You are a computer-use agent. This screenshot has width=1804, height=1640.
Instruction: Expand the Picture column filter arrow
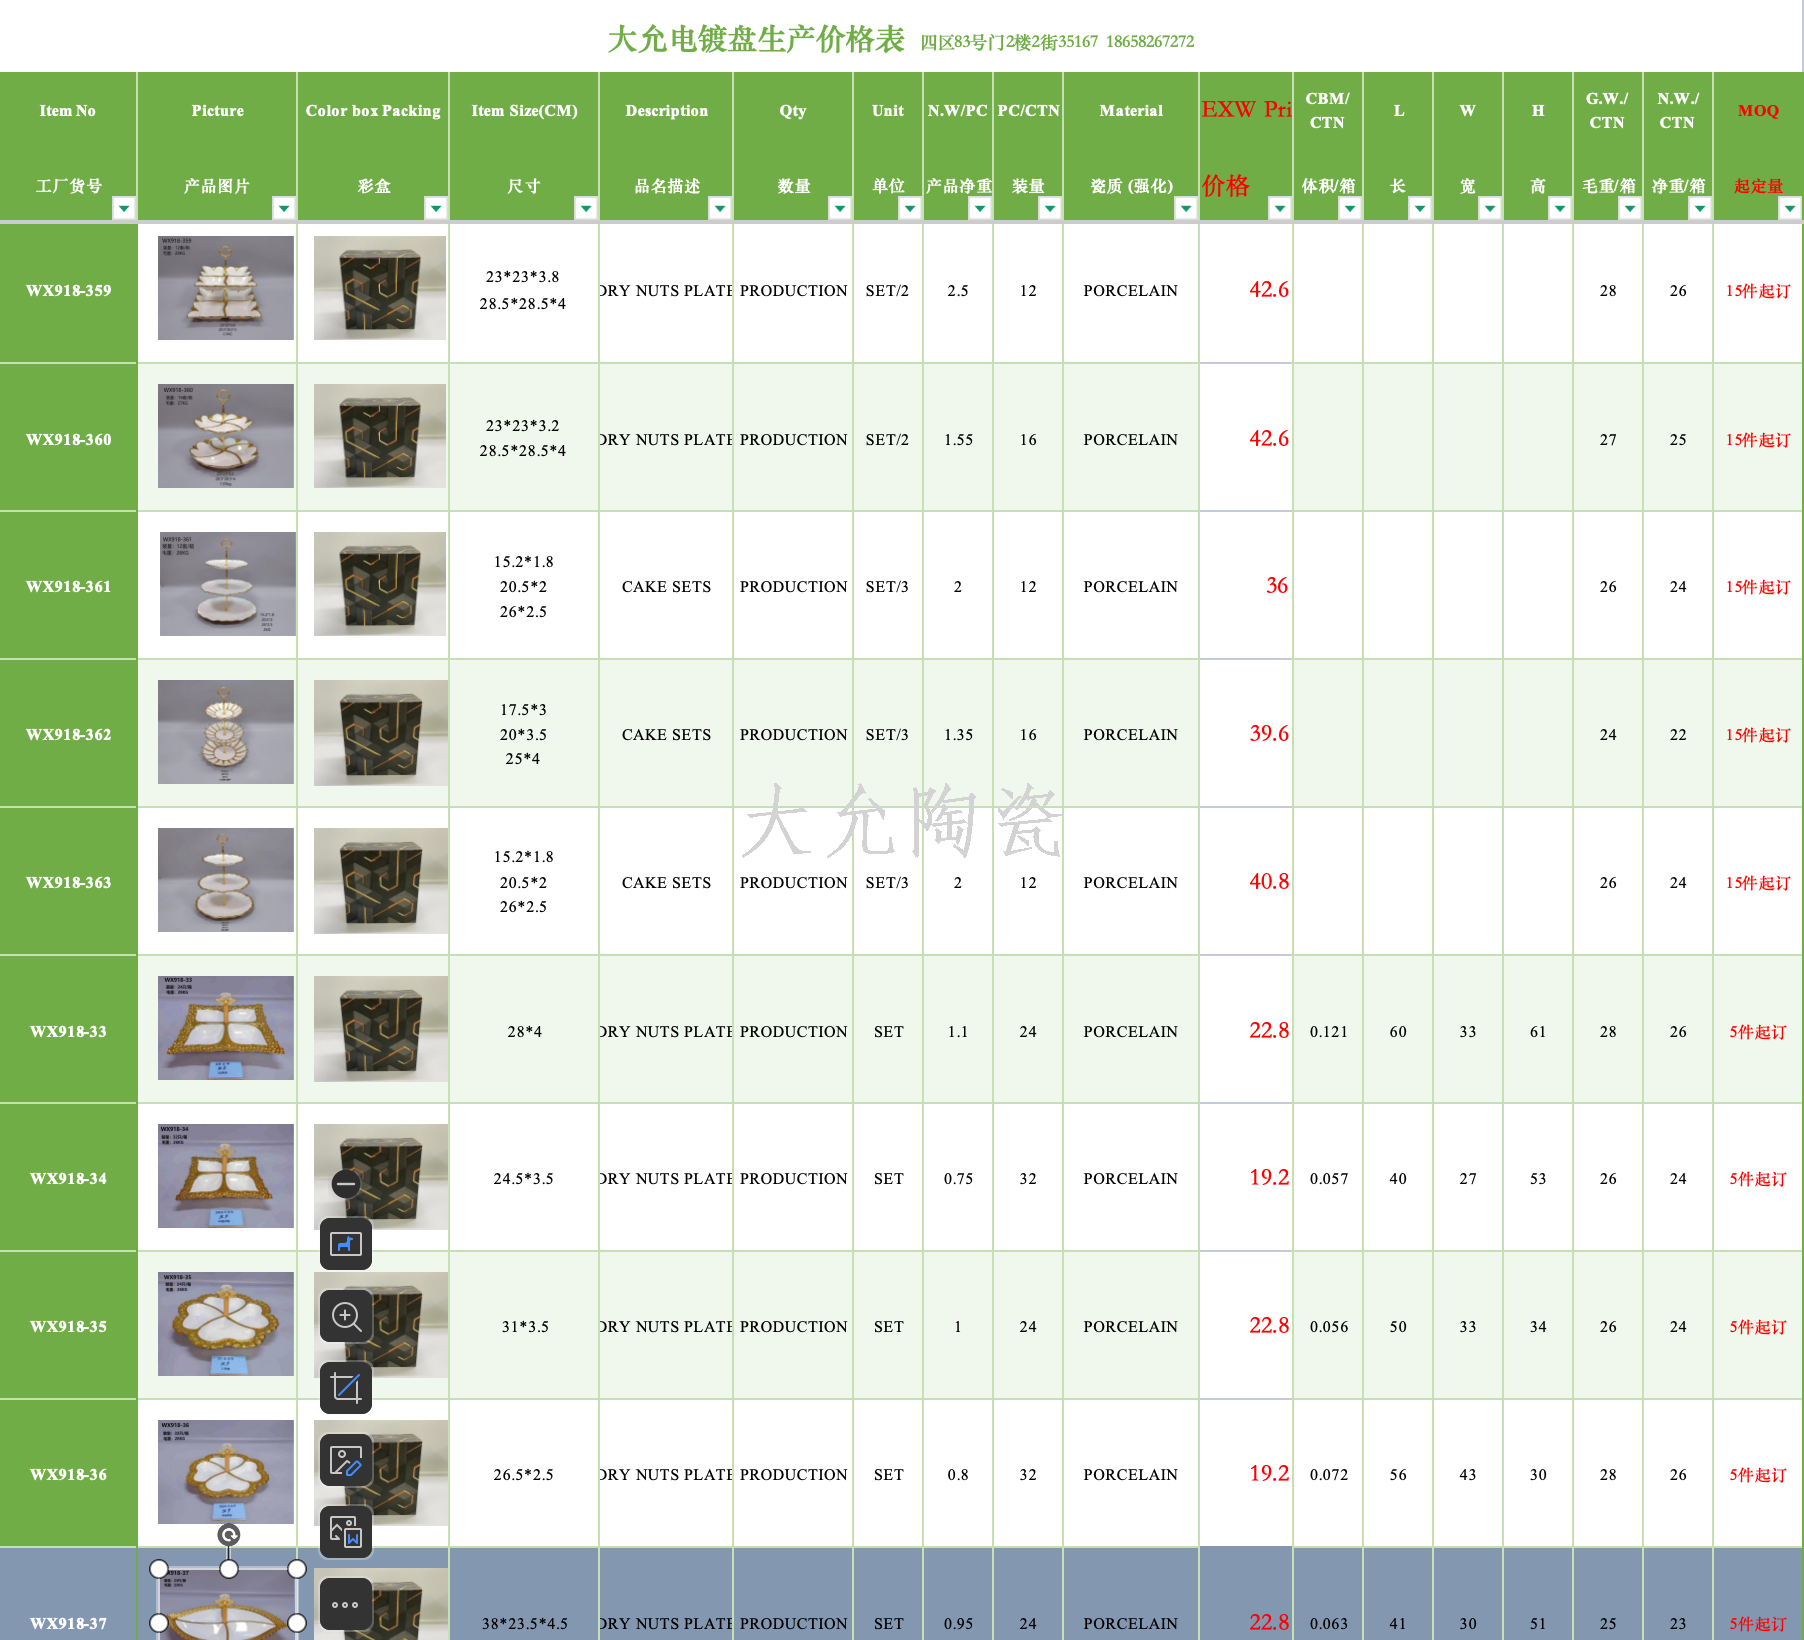[x=284, y=208]
